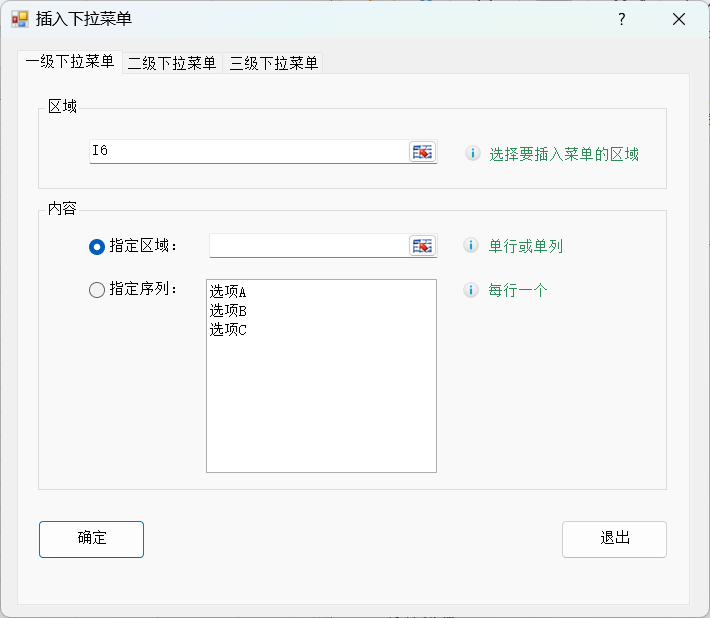This screenshot has width=710, height=618.
Task: Open the 一级下拉菜单 tab
Action: [70, 62]
